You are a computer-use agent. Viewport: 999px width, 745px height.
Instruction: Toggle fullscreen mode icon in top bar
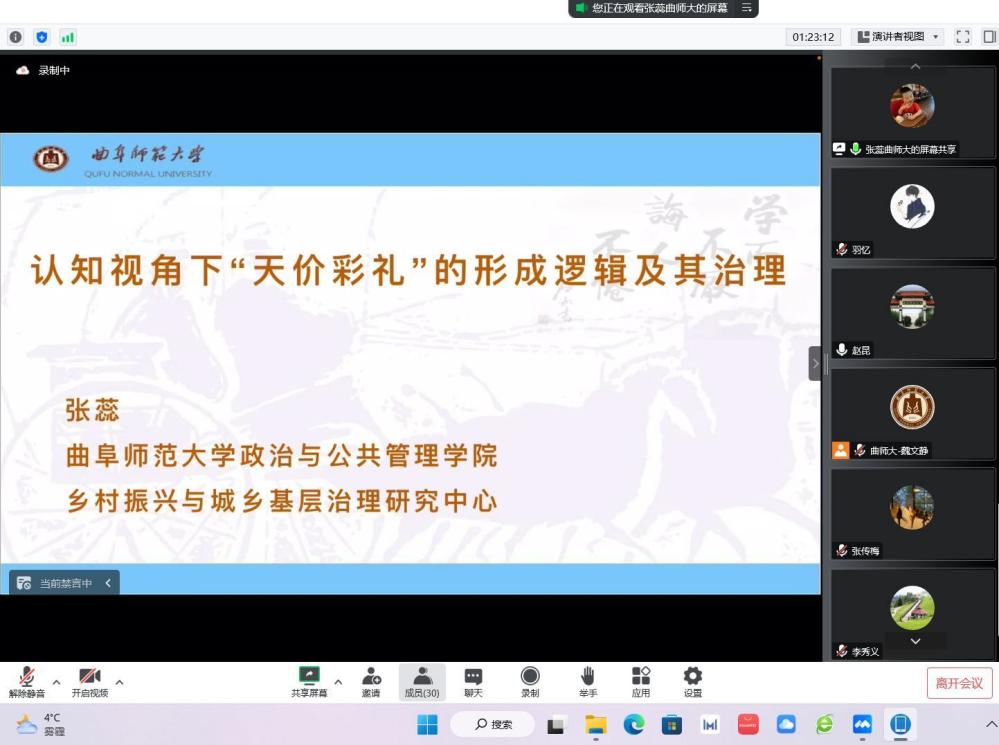963,37
